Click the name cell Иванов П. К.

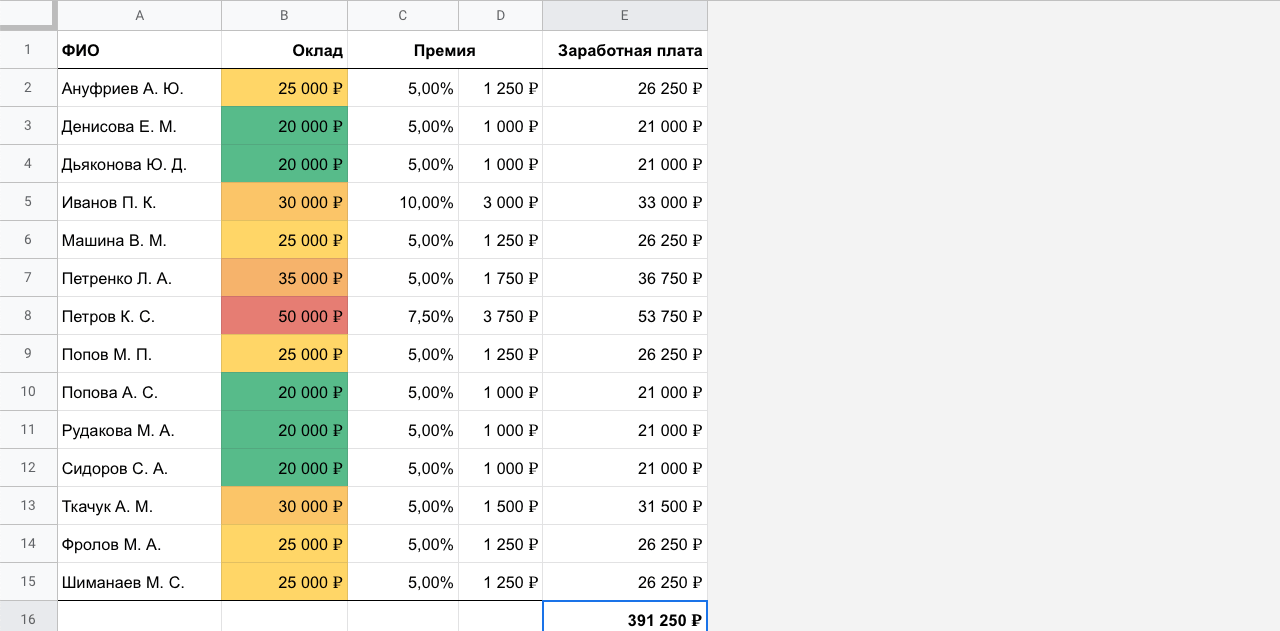[139, 202]
